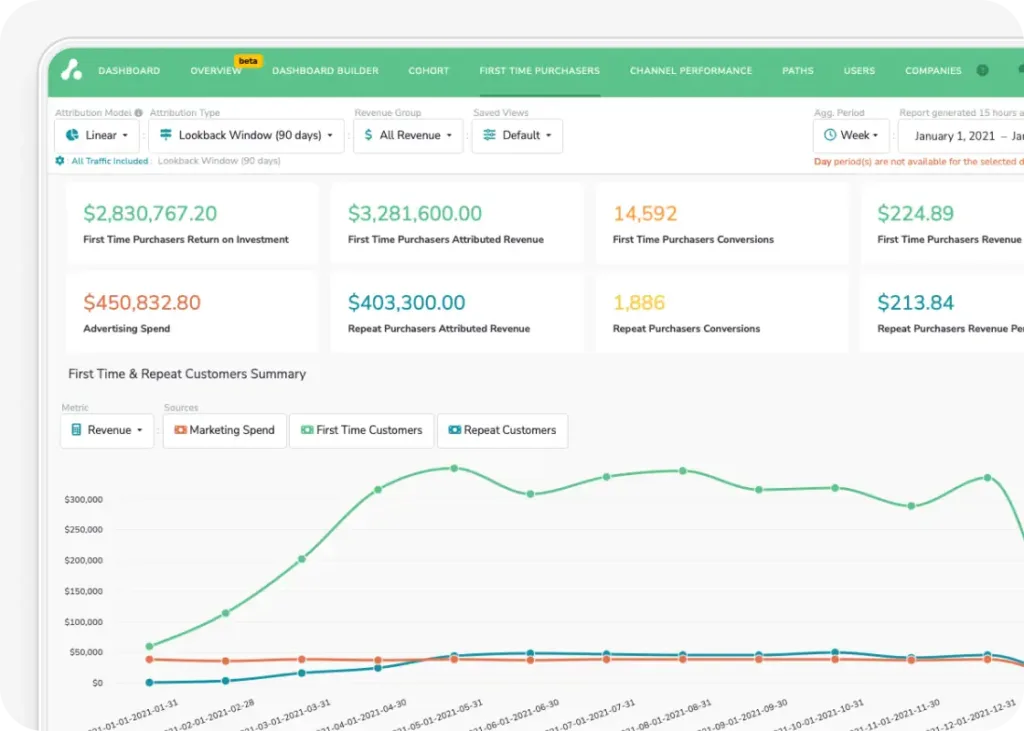Viewport: 1024px width, 731px height.
Task: Click the pie chart icon in Linear selector
Action: coord(72,135)
